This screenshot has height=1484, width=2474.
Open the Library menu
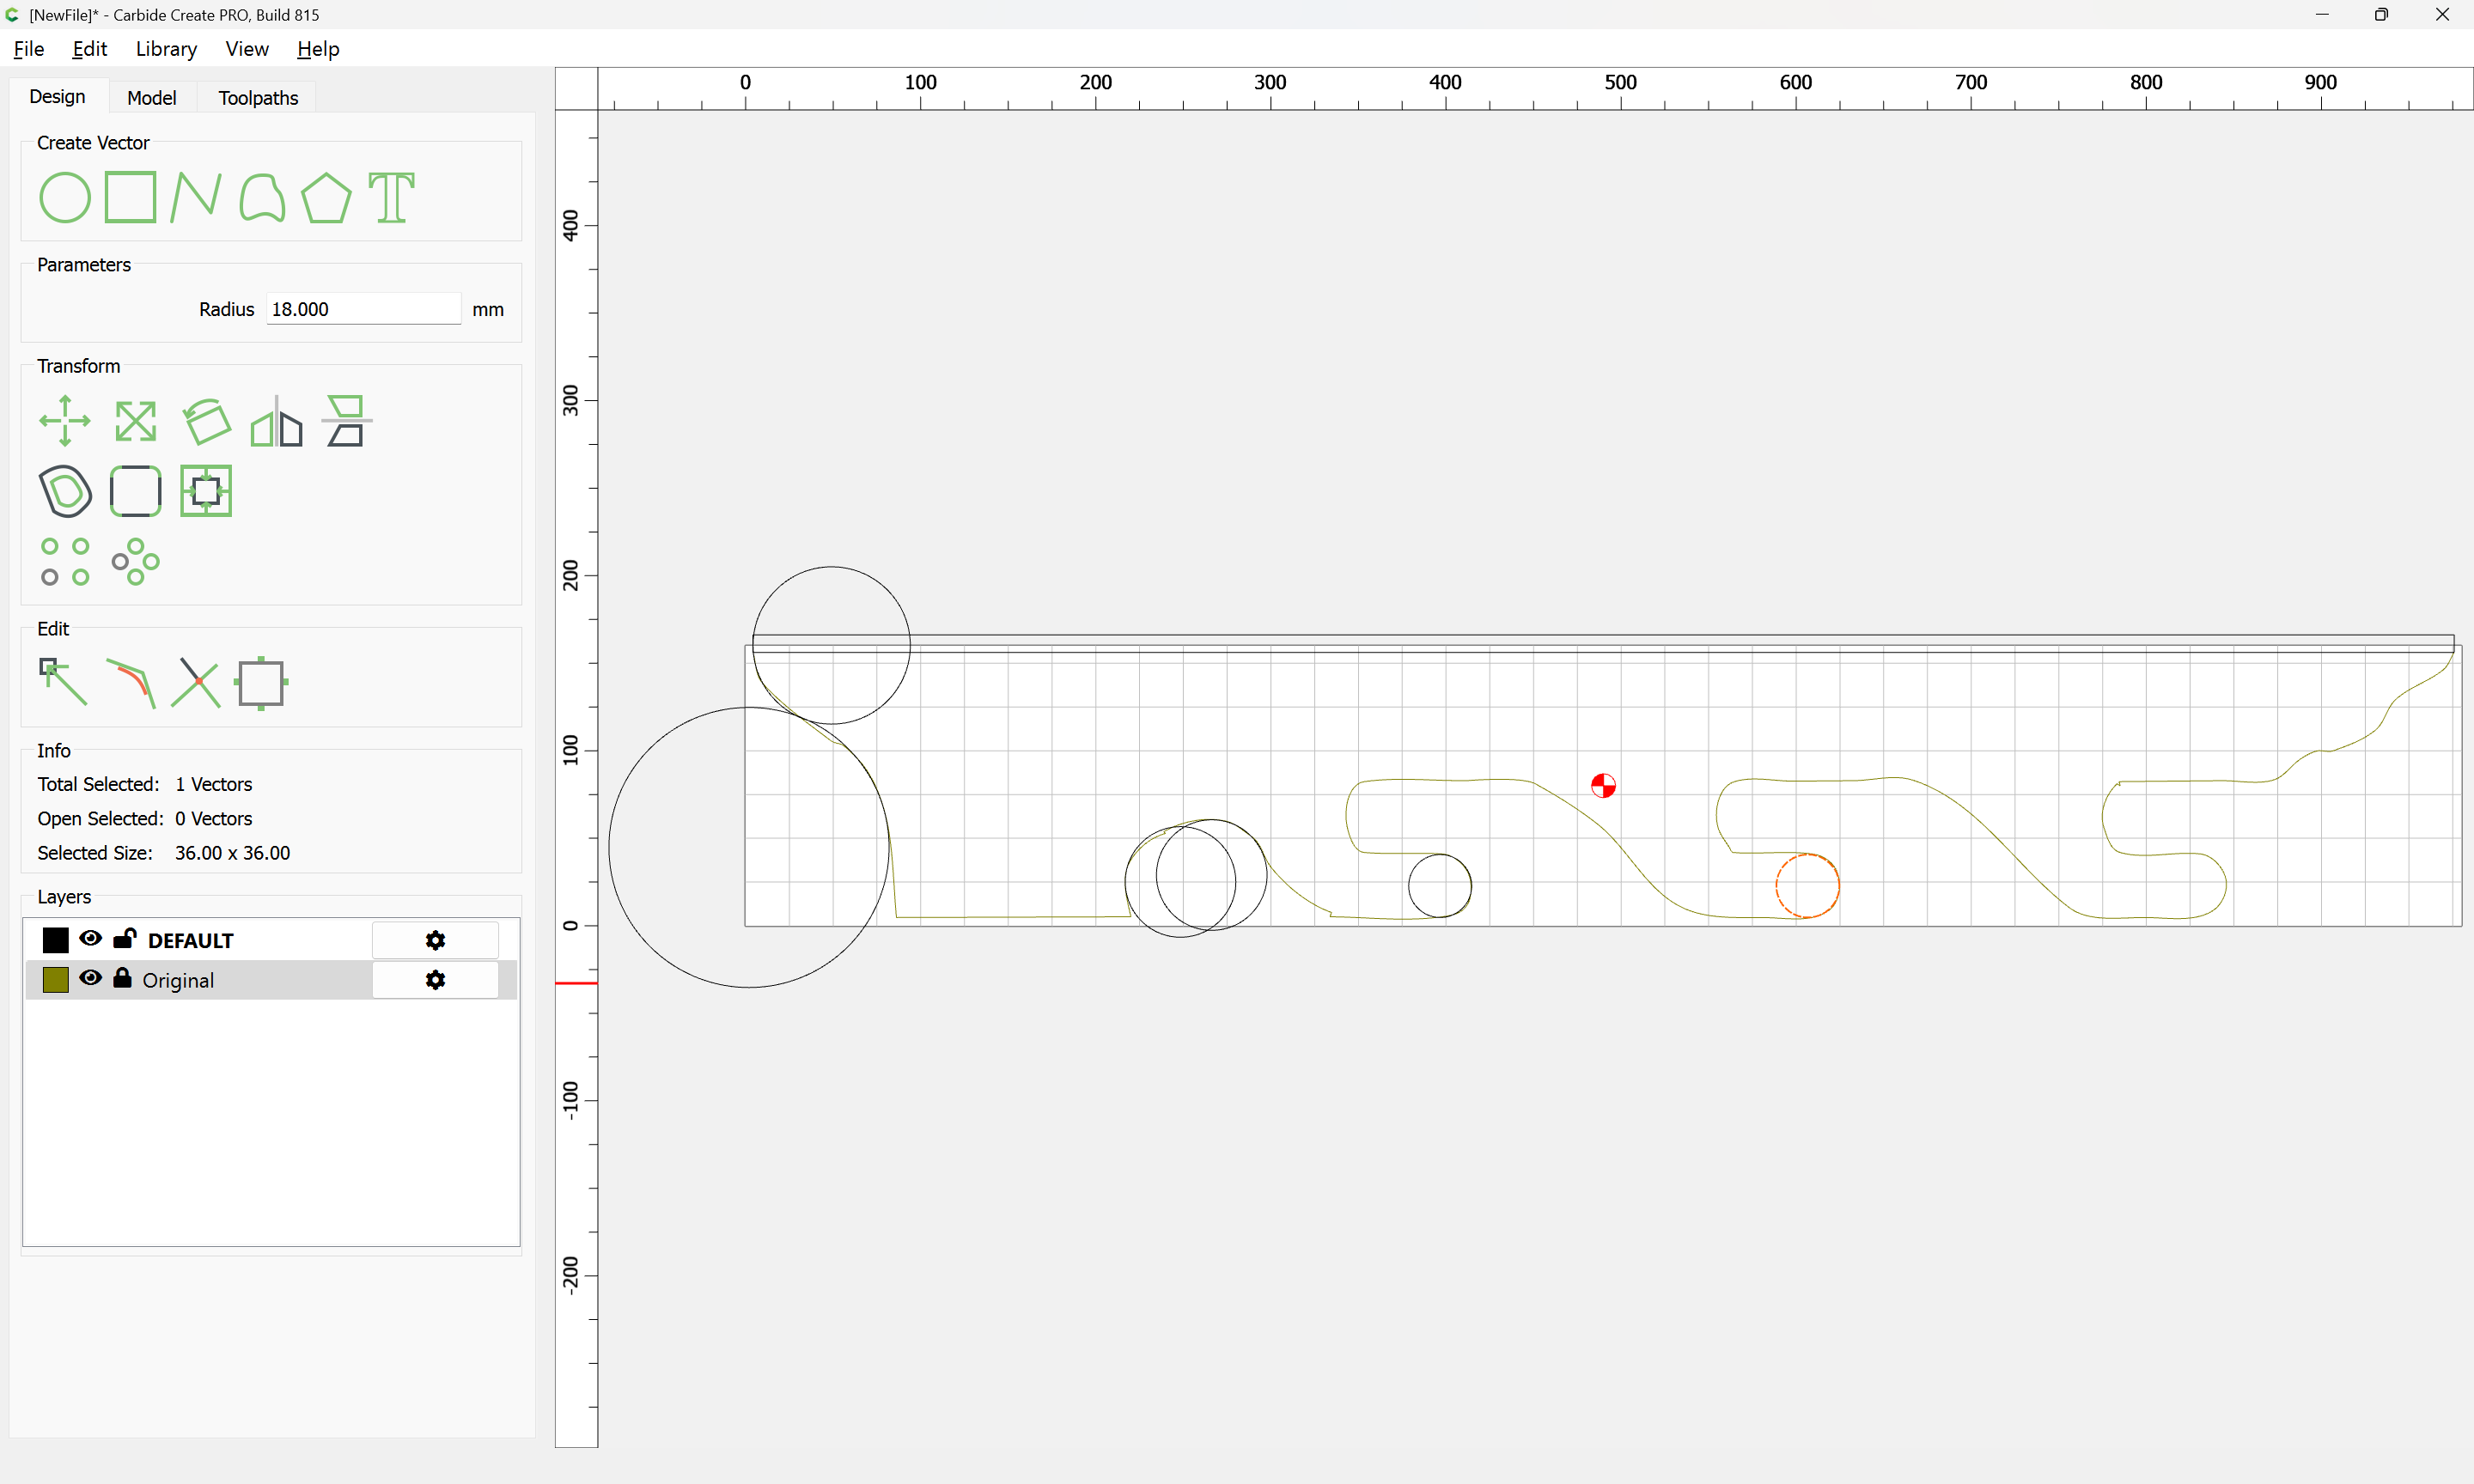tap(166, 49)
